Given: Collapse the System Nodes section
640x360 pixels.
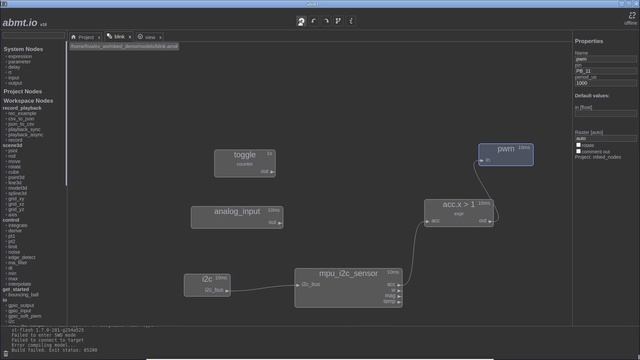Looking at the screenshot, I should point(23,49).
